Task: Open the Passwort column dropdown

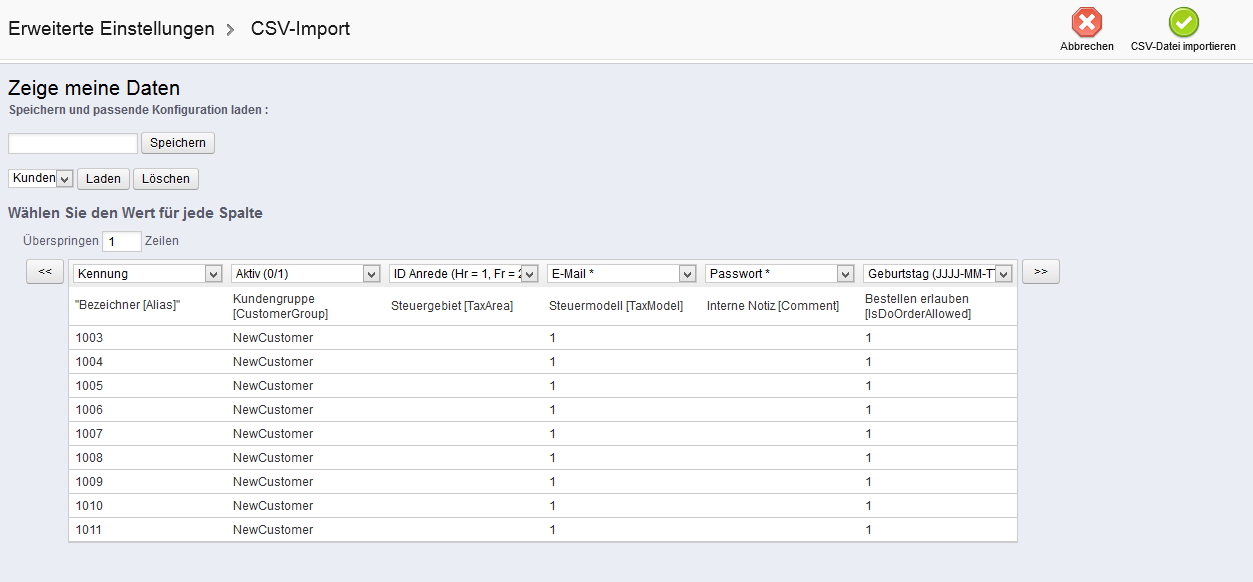Action: pos(779,274)
